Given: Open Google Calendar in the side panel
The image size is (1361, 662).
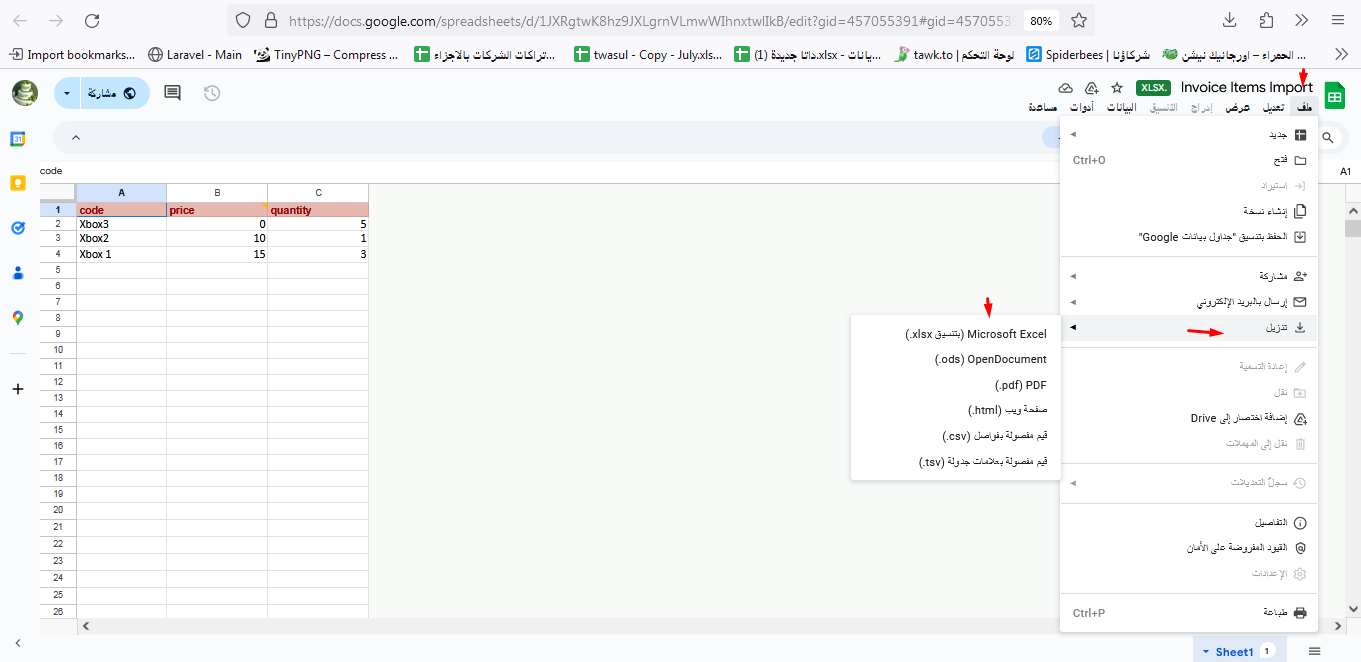Looking at the screenshot, I should (x=17, y=139).
